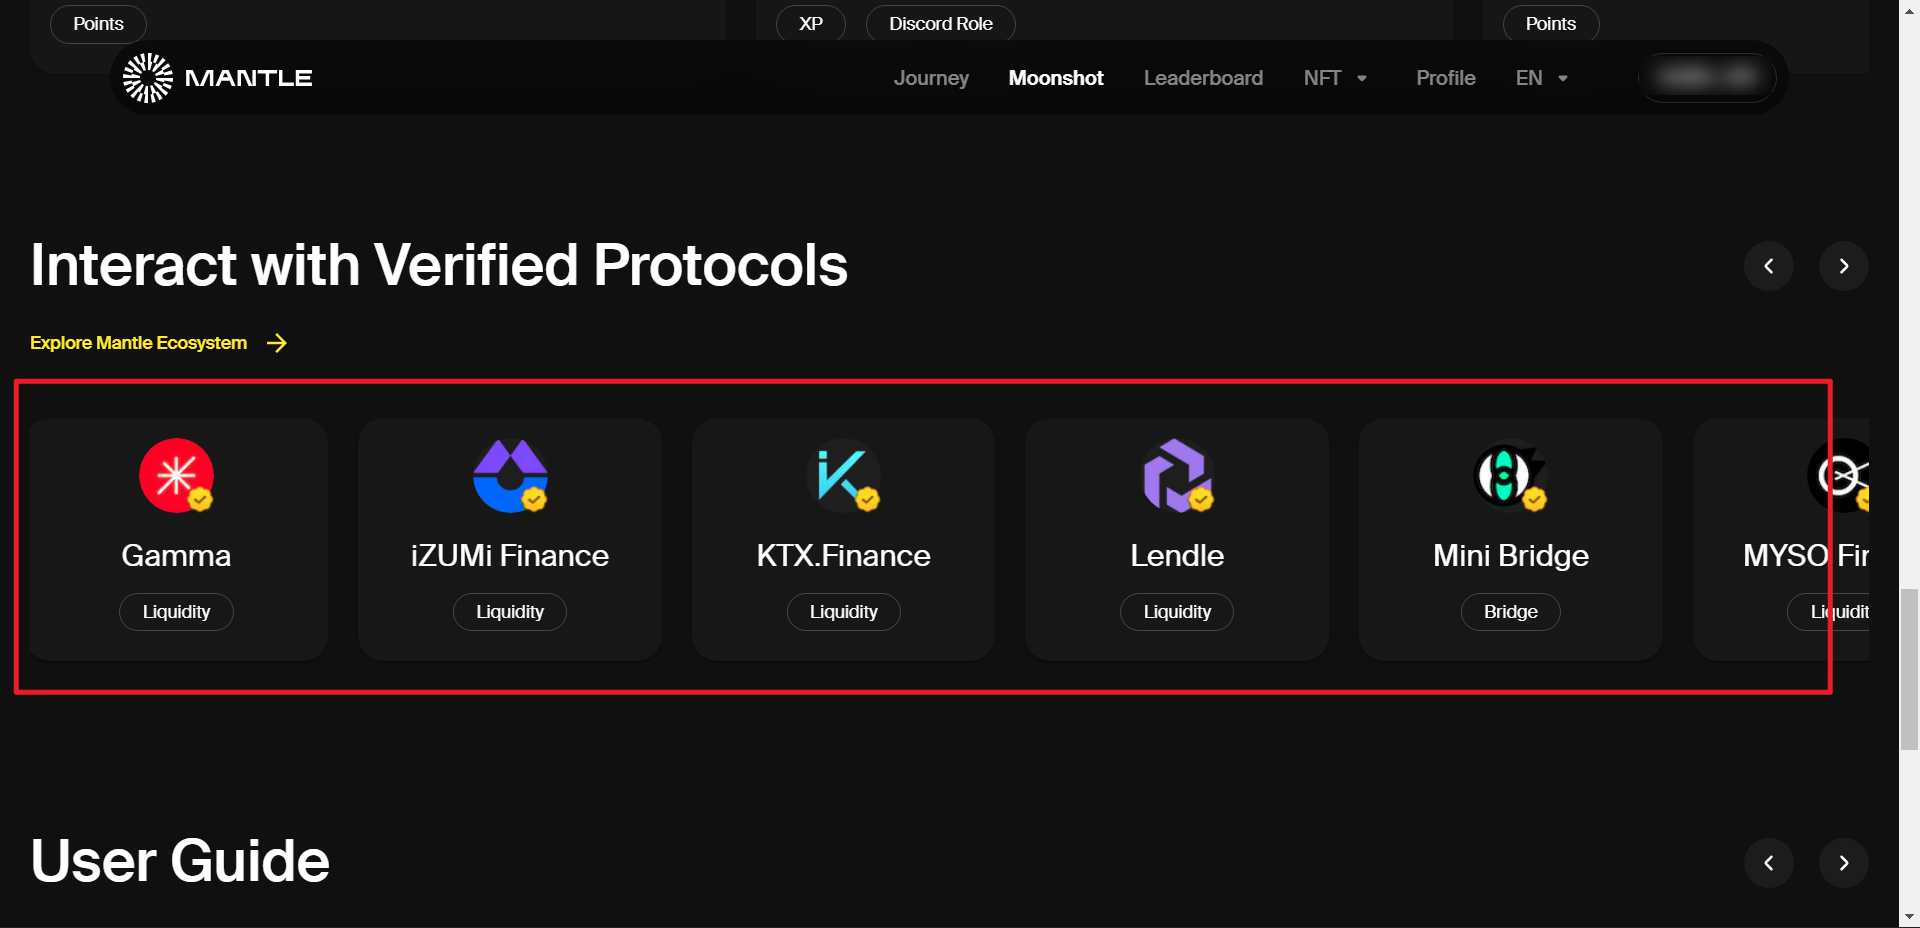Select the KTX.Finance logo icon
1920x928 pixels.
843,476
